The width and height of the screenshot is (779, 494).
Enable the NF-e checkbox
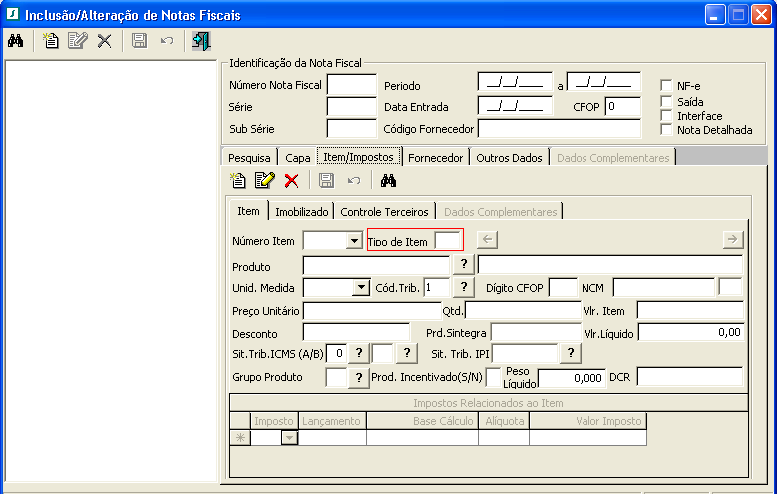click(x=667, y=86)
